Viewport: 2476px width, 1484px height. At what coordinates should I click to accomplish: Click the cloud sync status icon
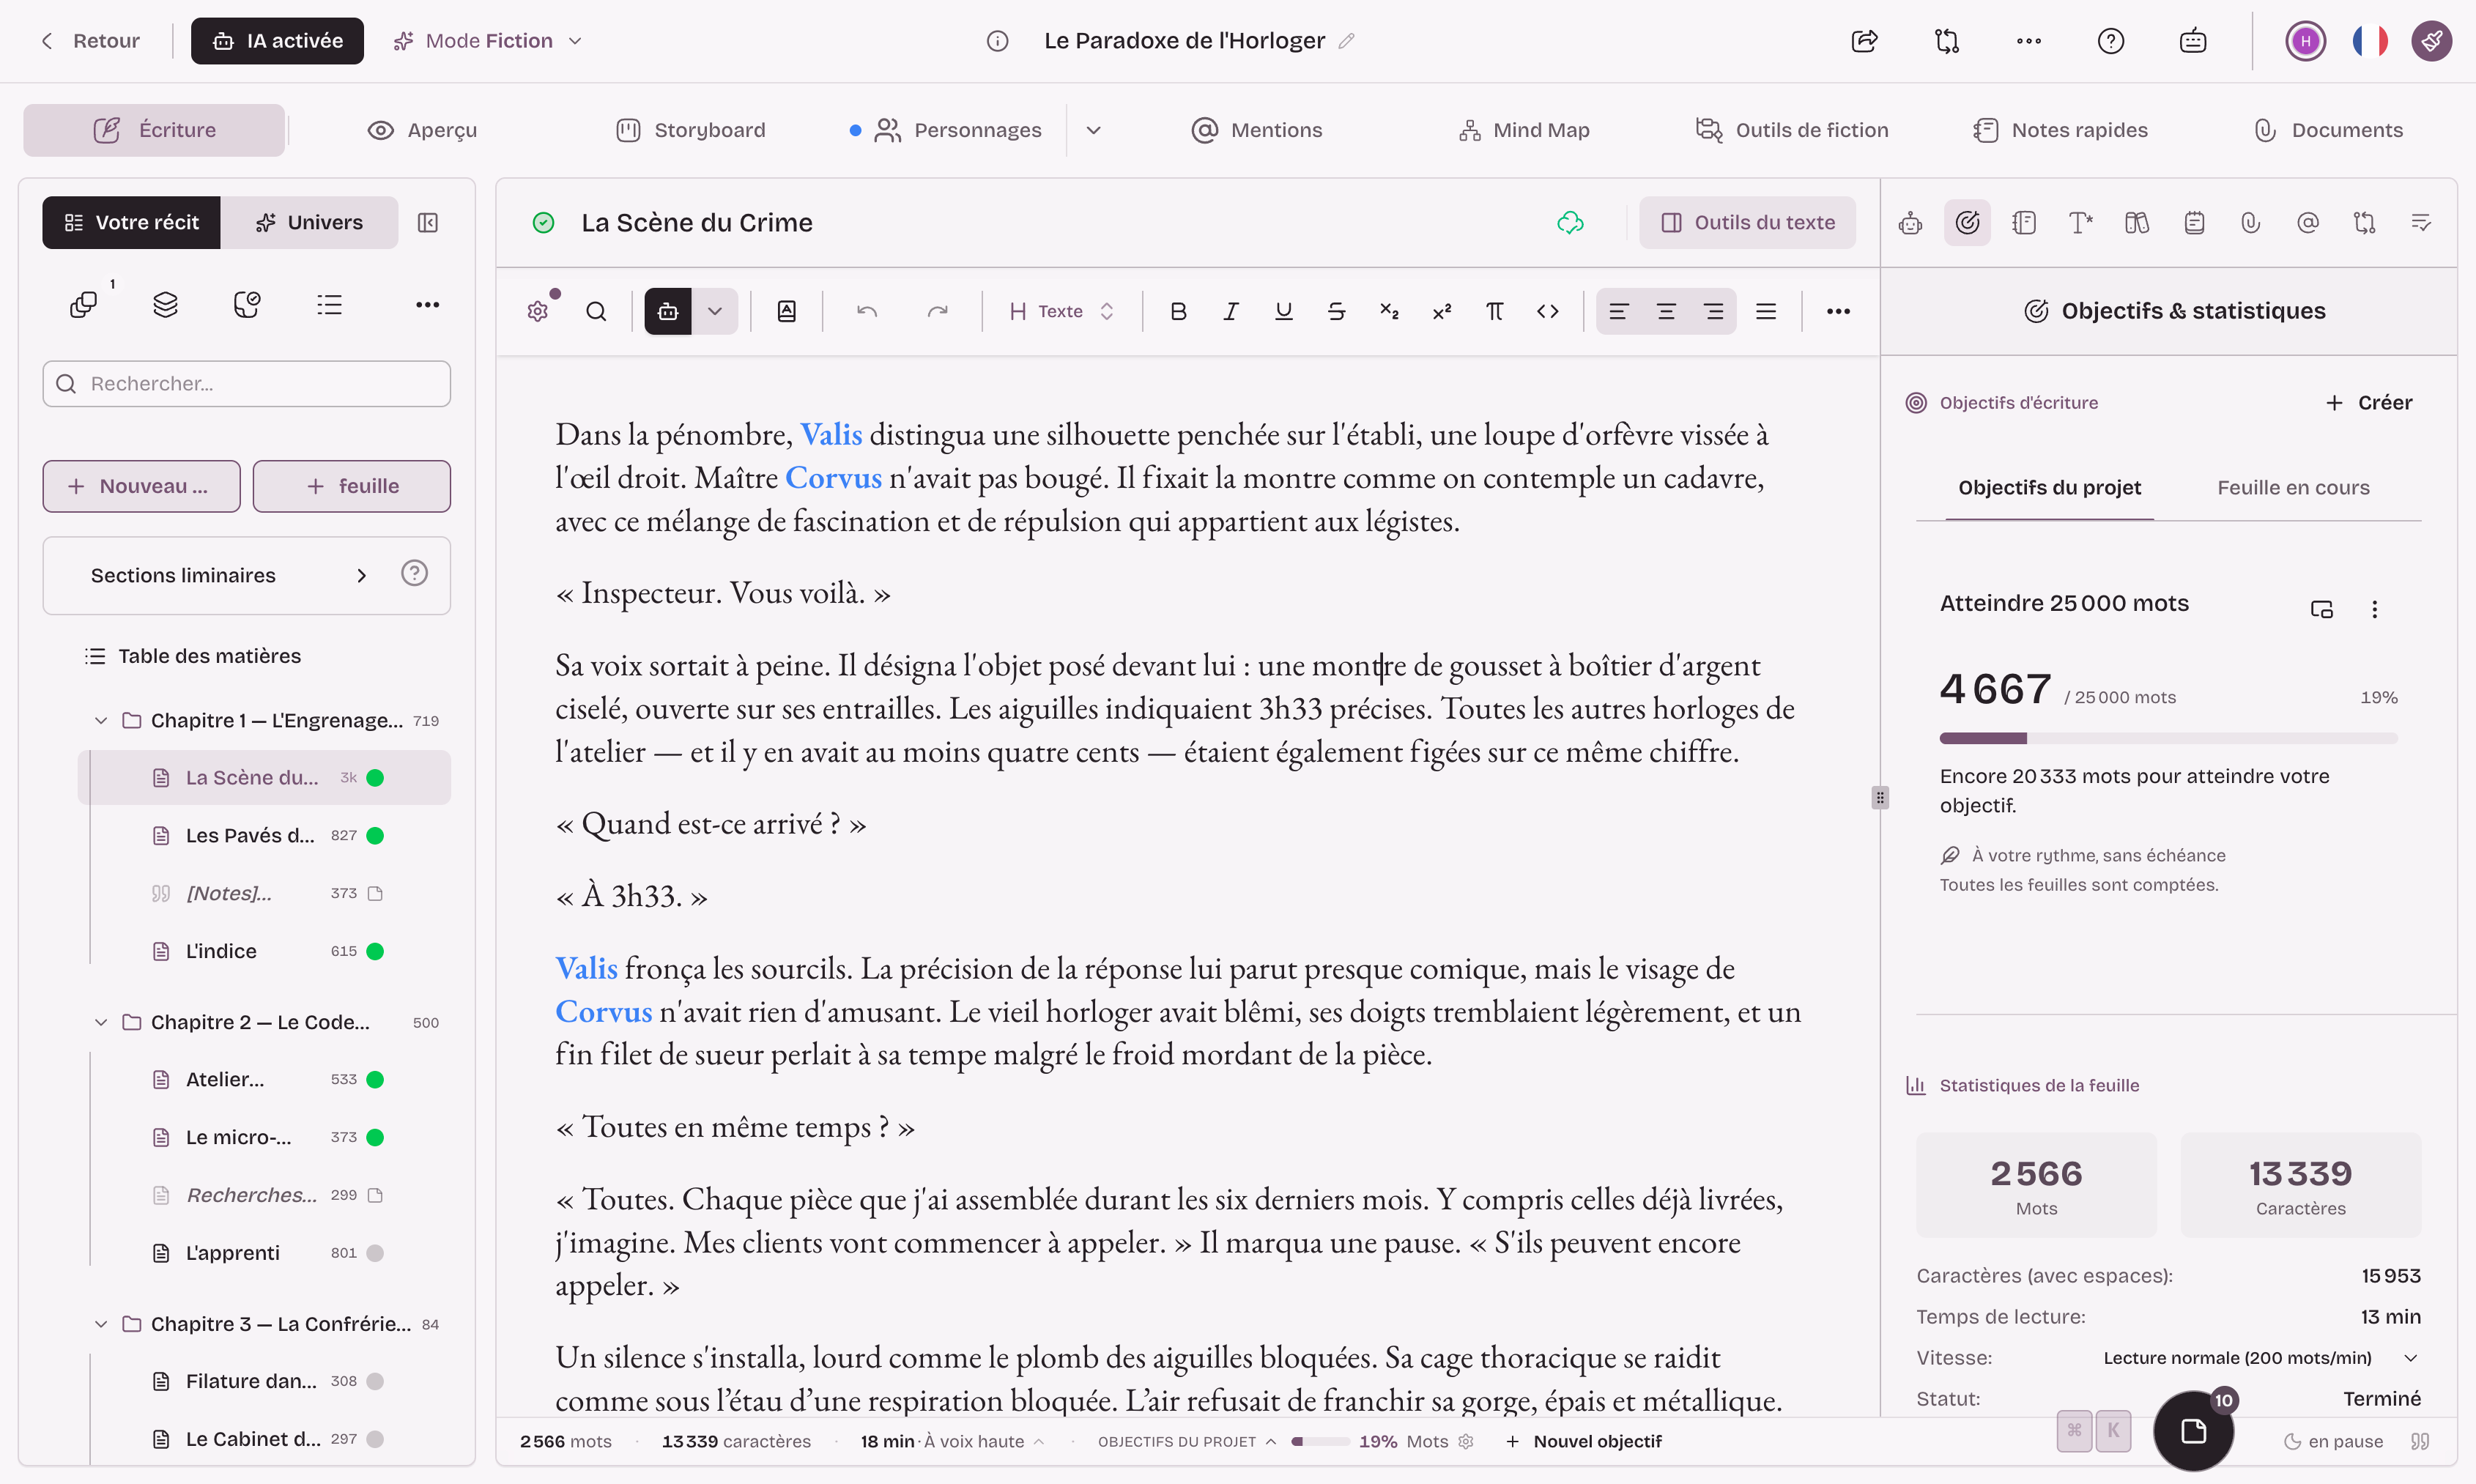1570,223
